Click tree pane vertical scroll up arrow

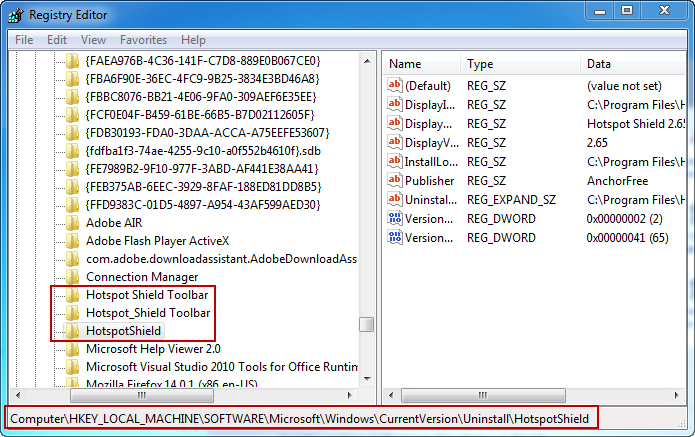coord(367,61)
